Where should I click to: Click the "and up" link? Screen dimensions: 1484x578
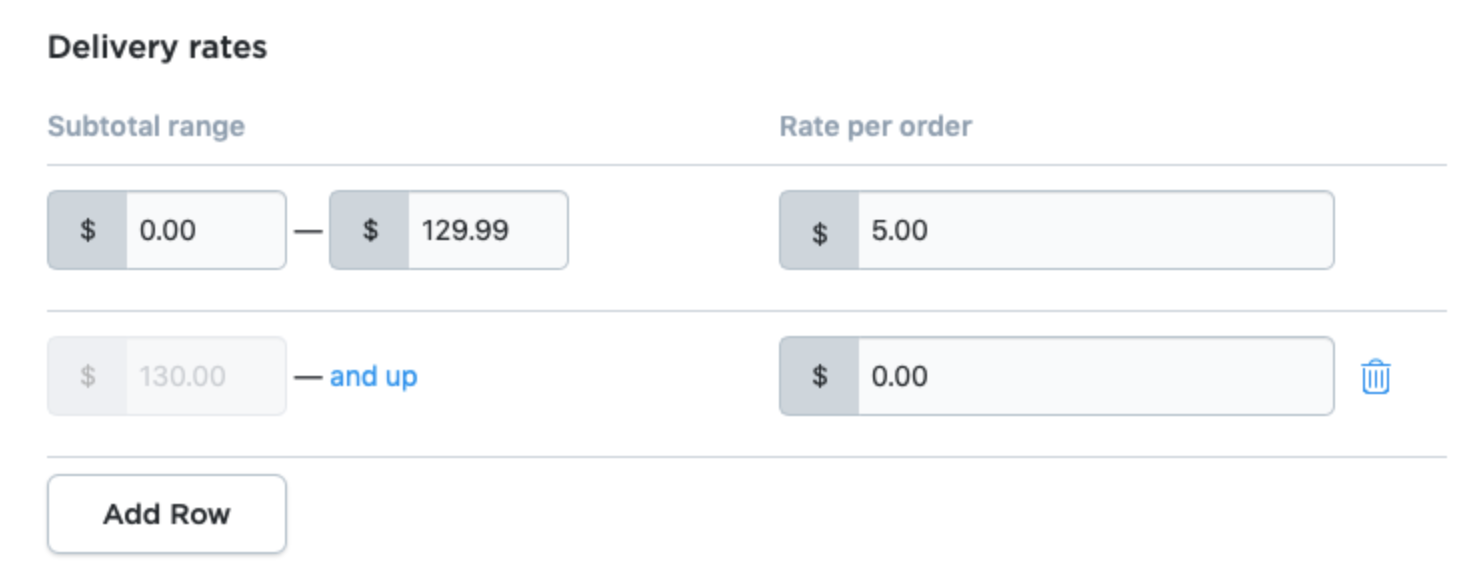click(373, 377)
